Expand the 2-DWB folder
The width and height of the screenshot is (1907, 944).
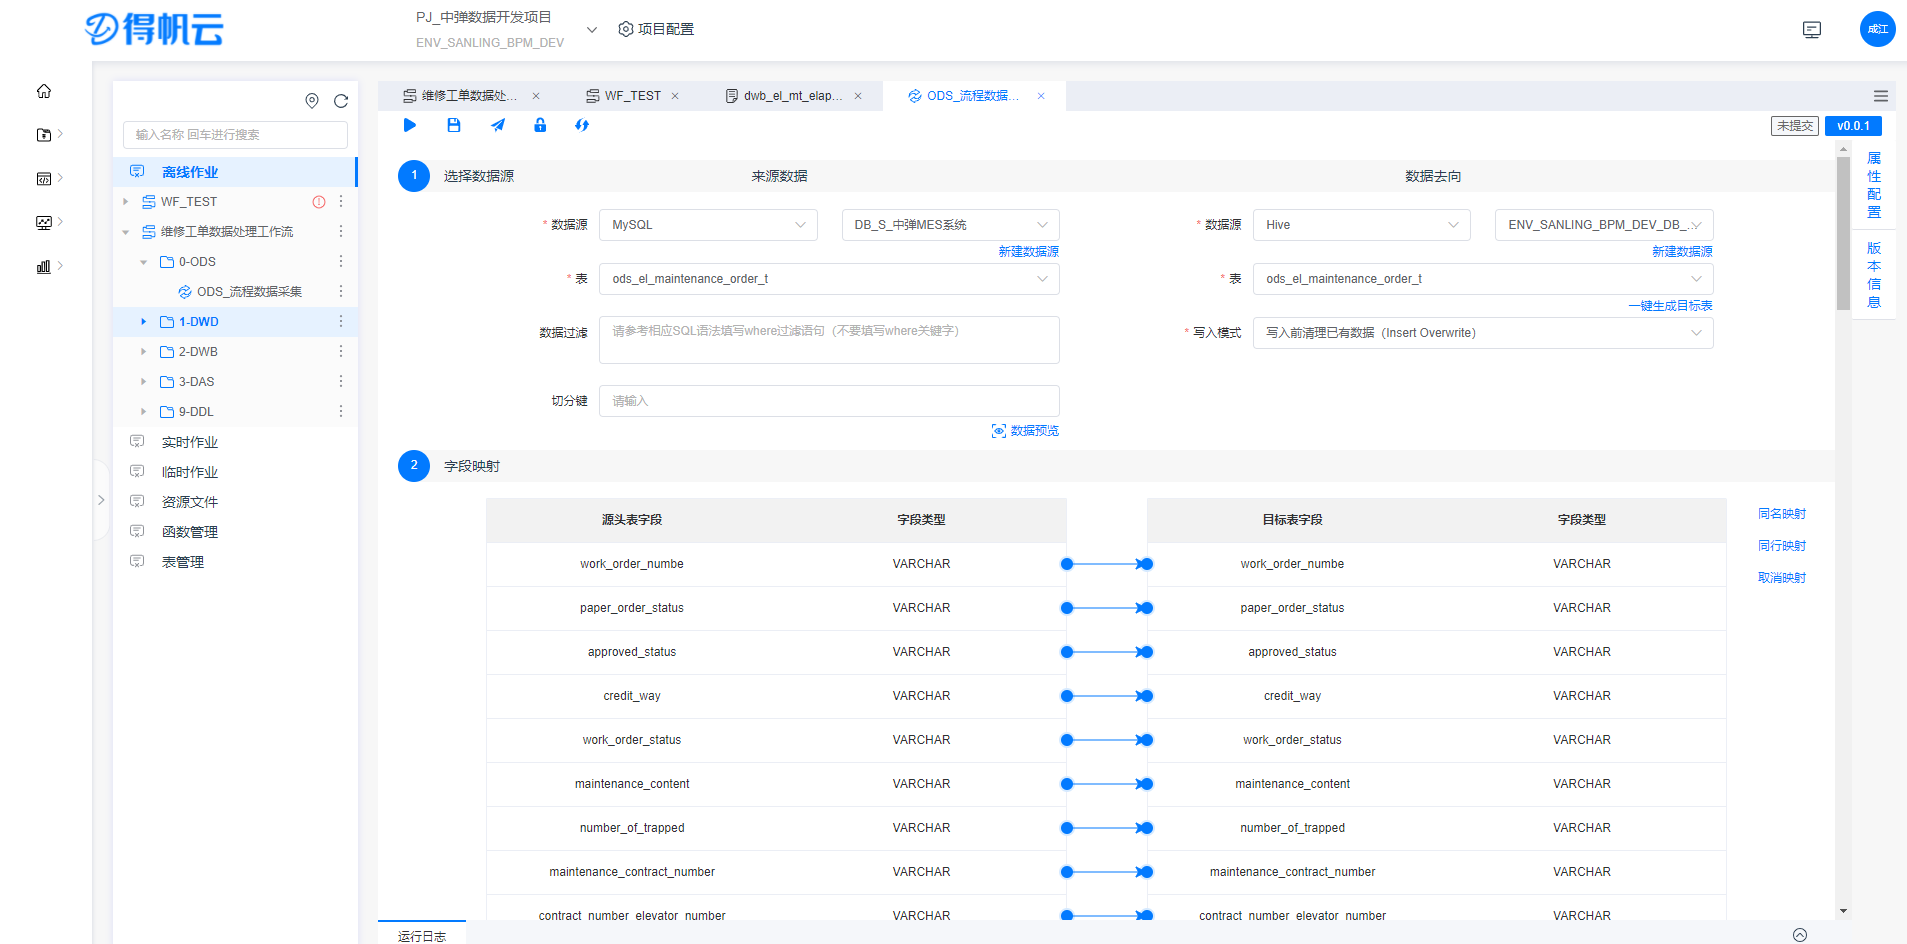coord(144,352)
